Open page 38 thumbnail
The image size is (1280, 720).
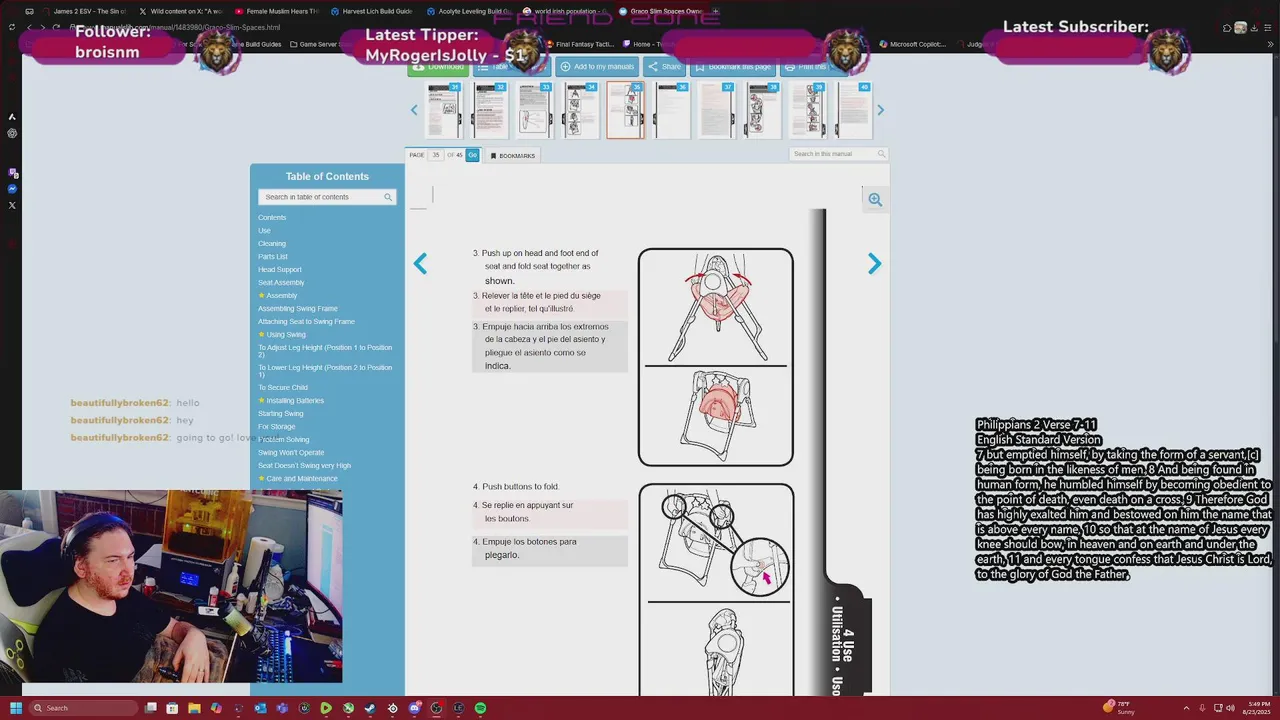pos(764,110)
